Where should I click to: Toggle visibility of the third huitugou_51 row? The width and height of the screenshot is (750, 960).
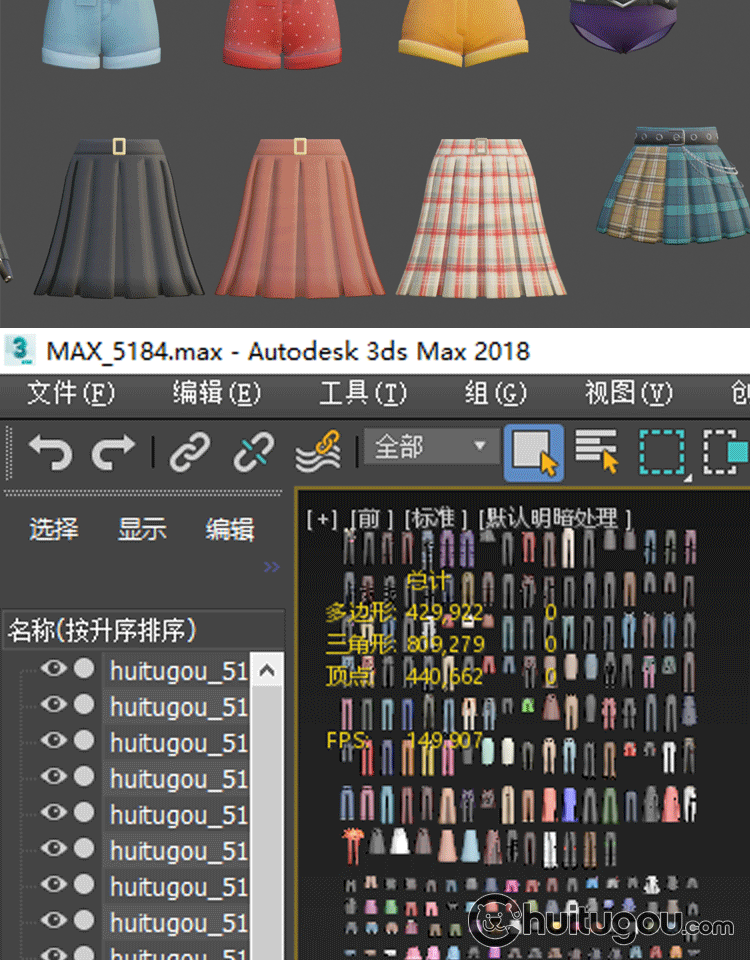click(52, 741)
